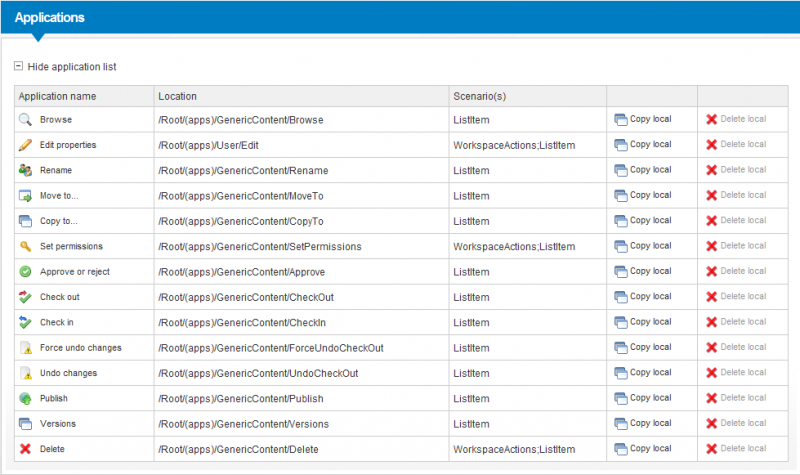Copy local for the Browse row
800x475 pixels.
pyautogui.click(x=643, y=119)
